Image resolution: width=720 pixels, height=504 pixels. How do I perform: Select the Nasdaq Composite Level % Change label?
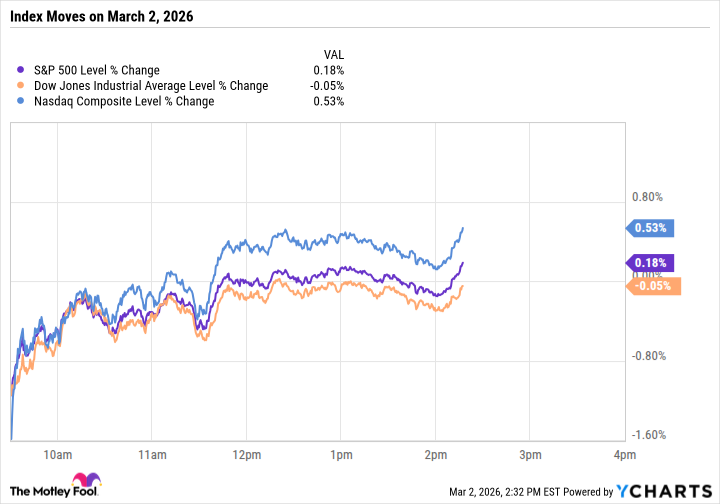(x=124, y=100)
